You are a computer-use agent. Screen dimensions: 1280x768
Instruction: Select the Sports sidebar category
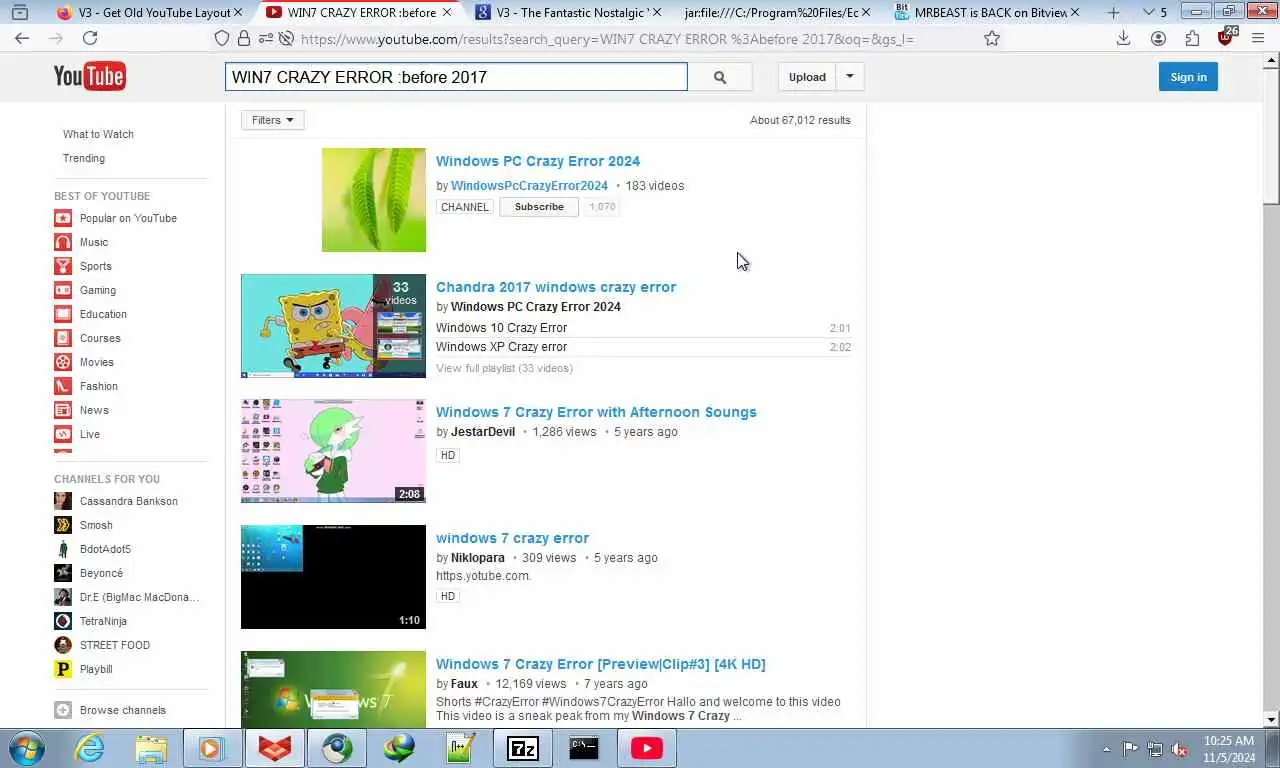[x=96, y=266]
